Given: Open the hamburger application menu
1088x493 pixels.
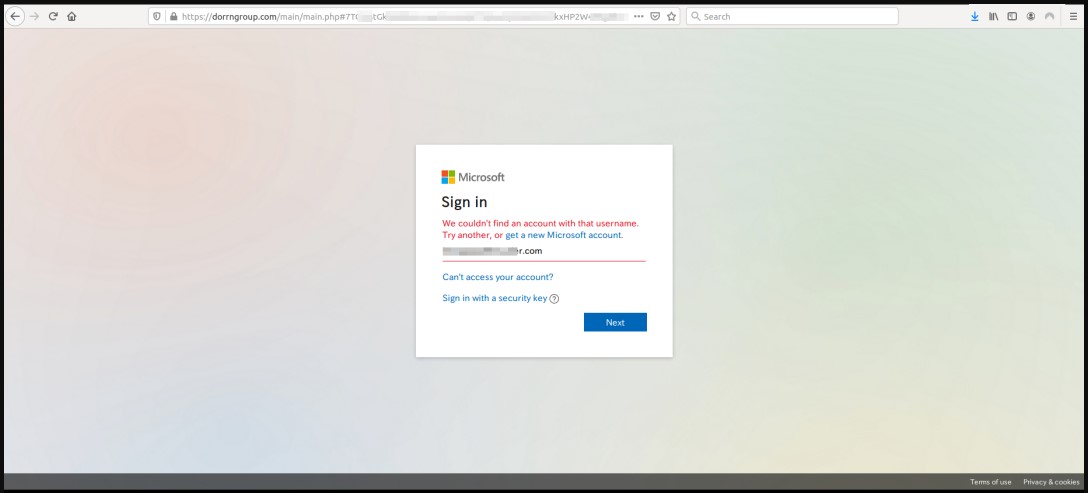Looking at the screenshot, I should point(1073,16).
